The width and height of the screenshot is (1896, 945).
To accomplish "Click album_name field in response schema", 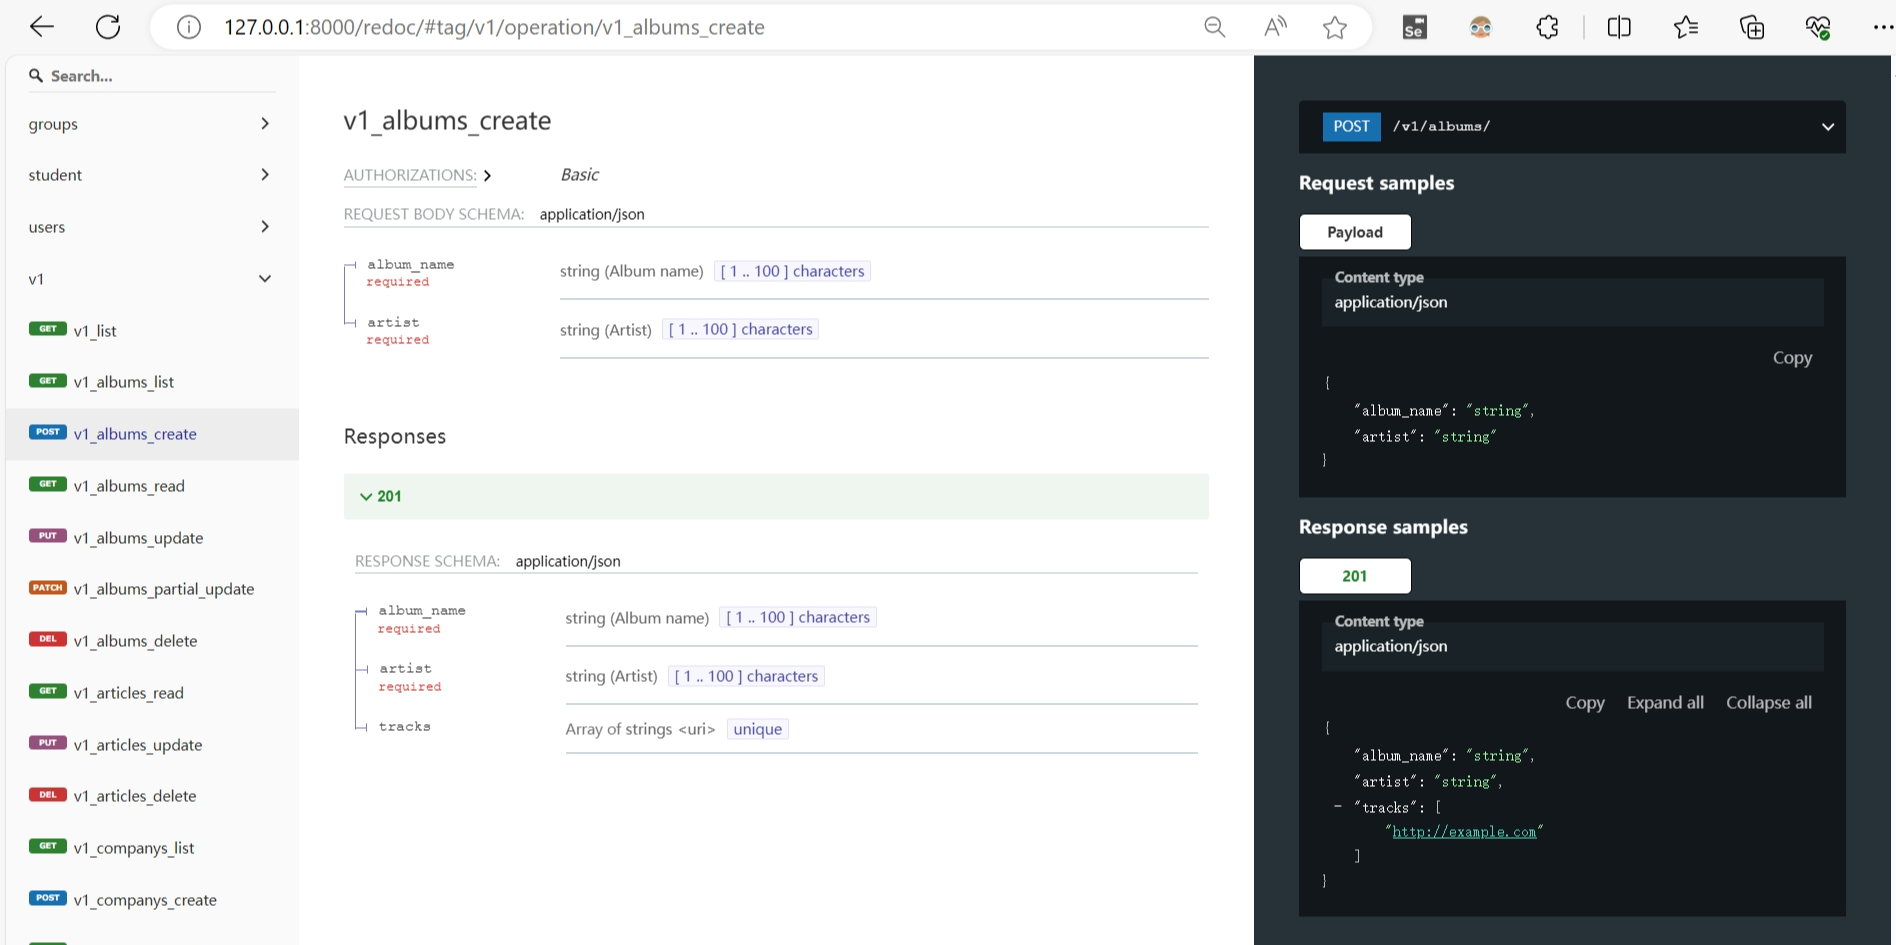I will point(422,611).
